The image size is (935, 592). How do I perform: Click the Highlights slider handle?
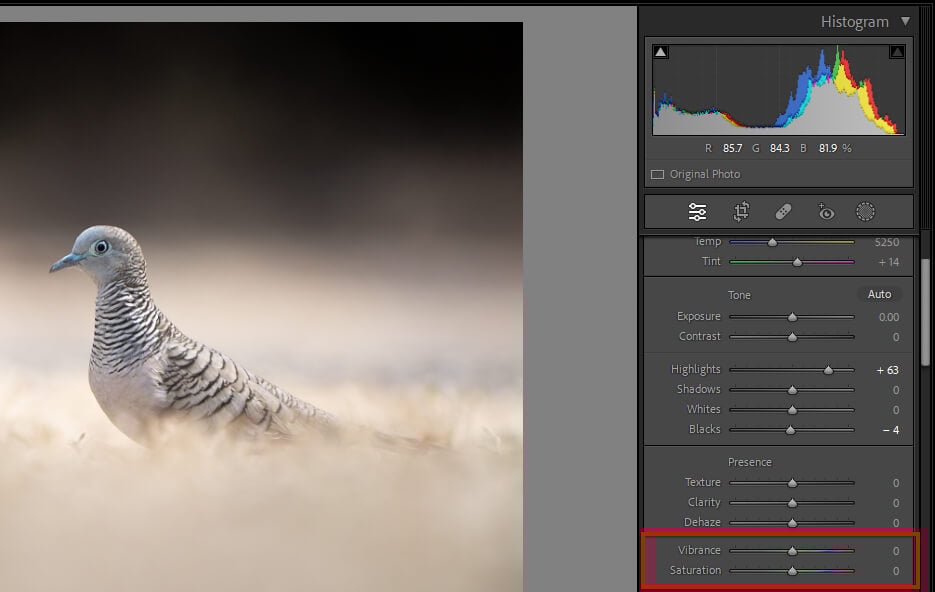[x=828, y=370]
